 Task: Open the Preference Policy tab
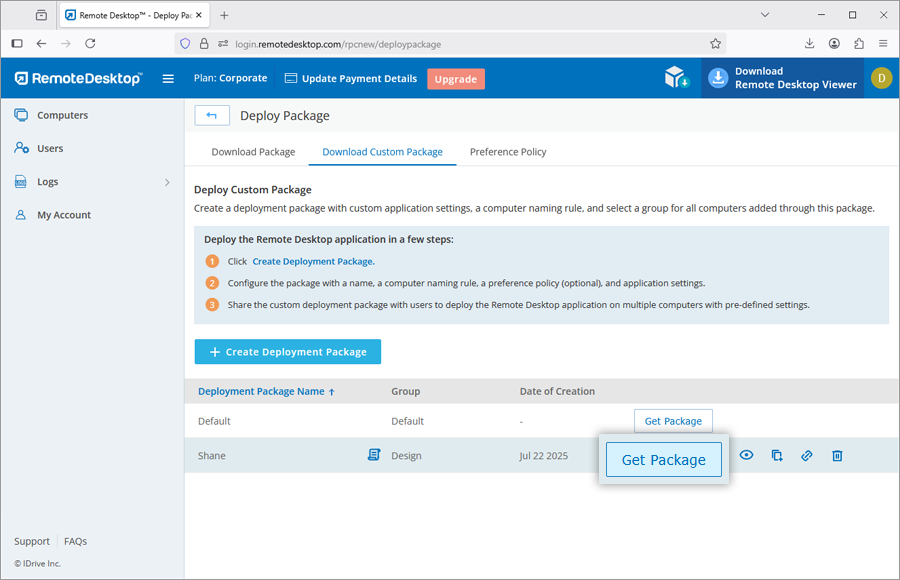pyautogui.click(x=508, y=152)
